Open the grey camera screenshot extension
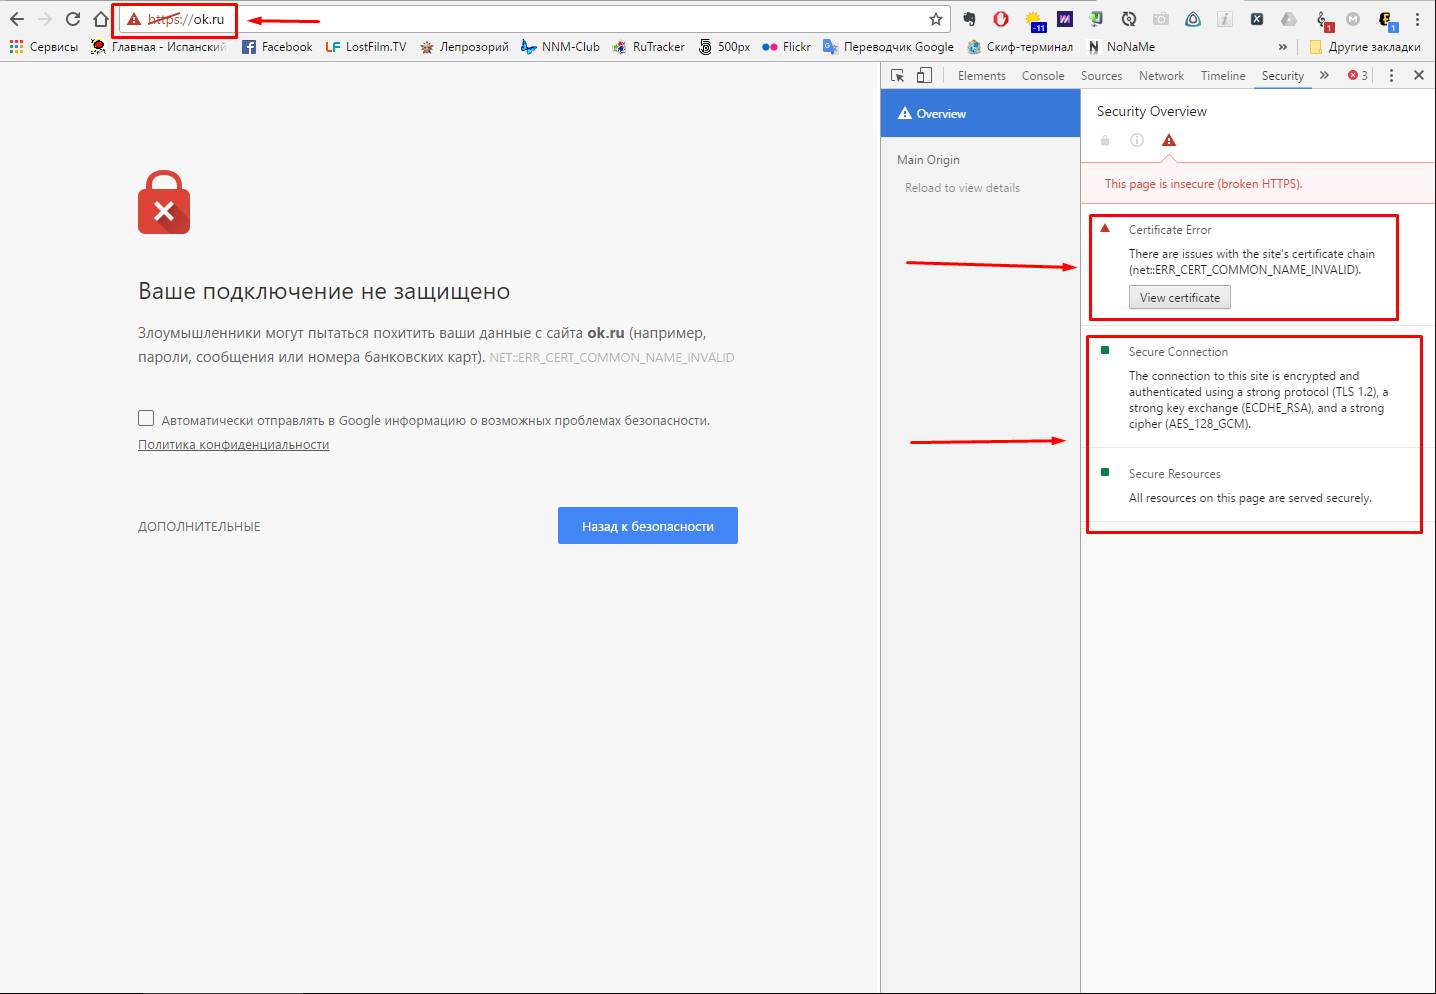 1161,19
